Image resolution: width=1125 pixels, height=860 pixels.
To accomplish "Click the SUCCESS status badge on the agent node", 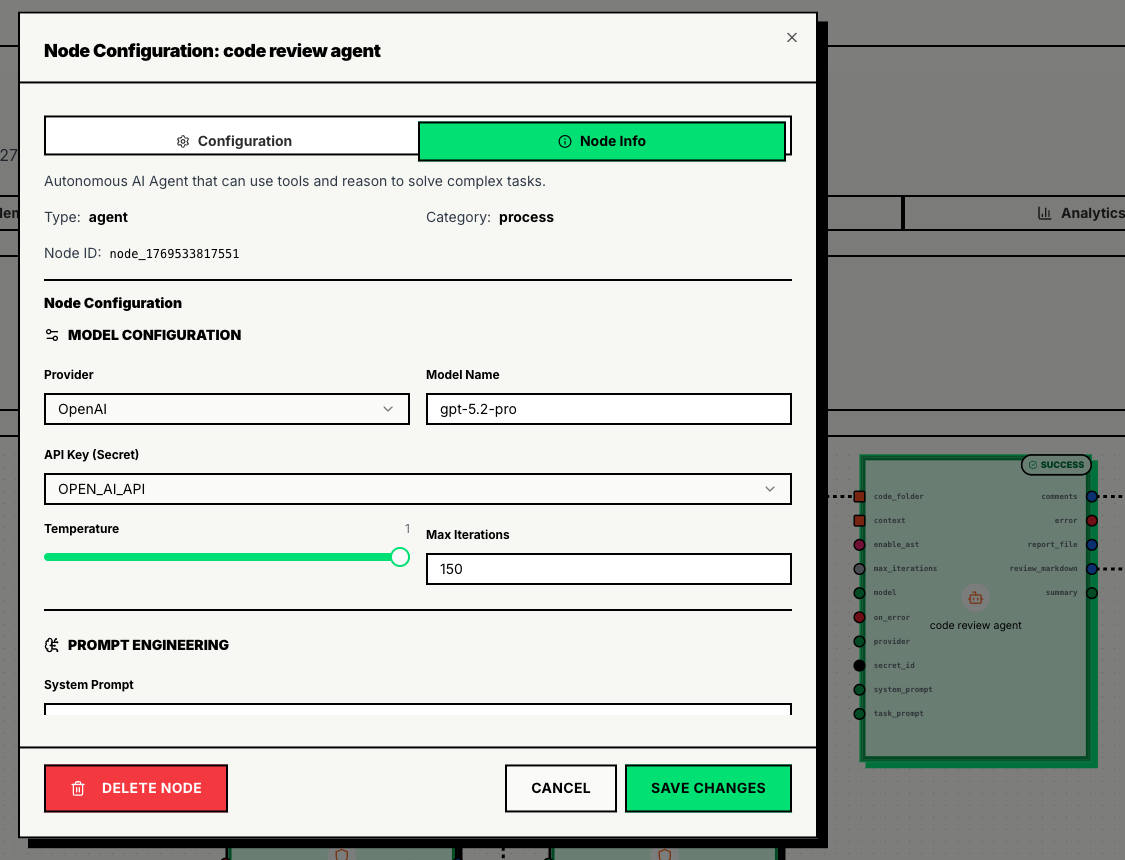I will 1056,464.
